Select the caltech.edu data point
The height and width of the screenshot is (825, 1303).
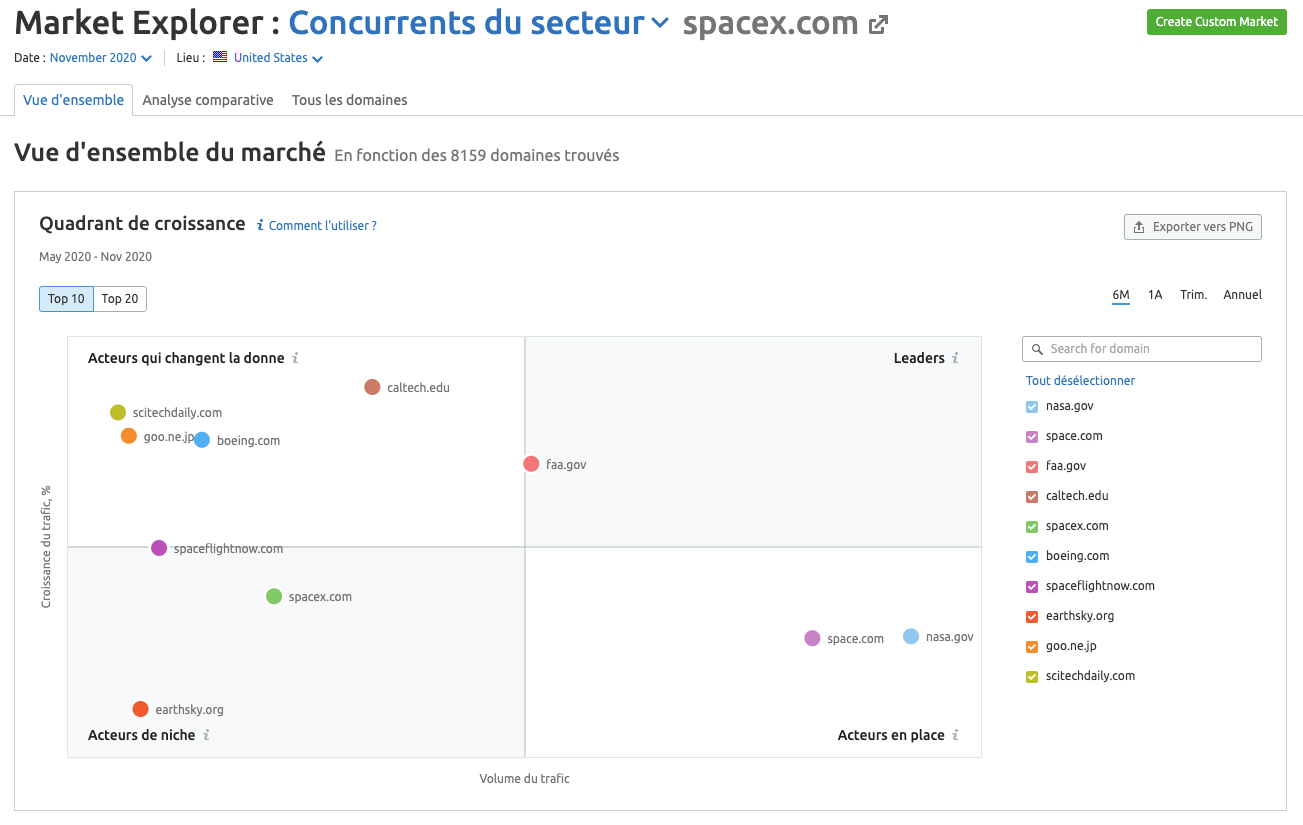pyautogui.click(x=372, y=387)
